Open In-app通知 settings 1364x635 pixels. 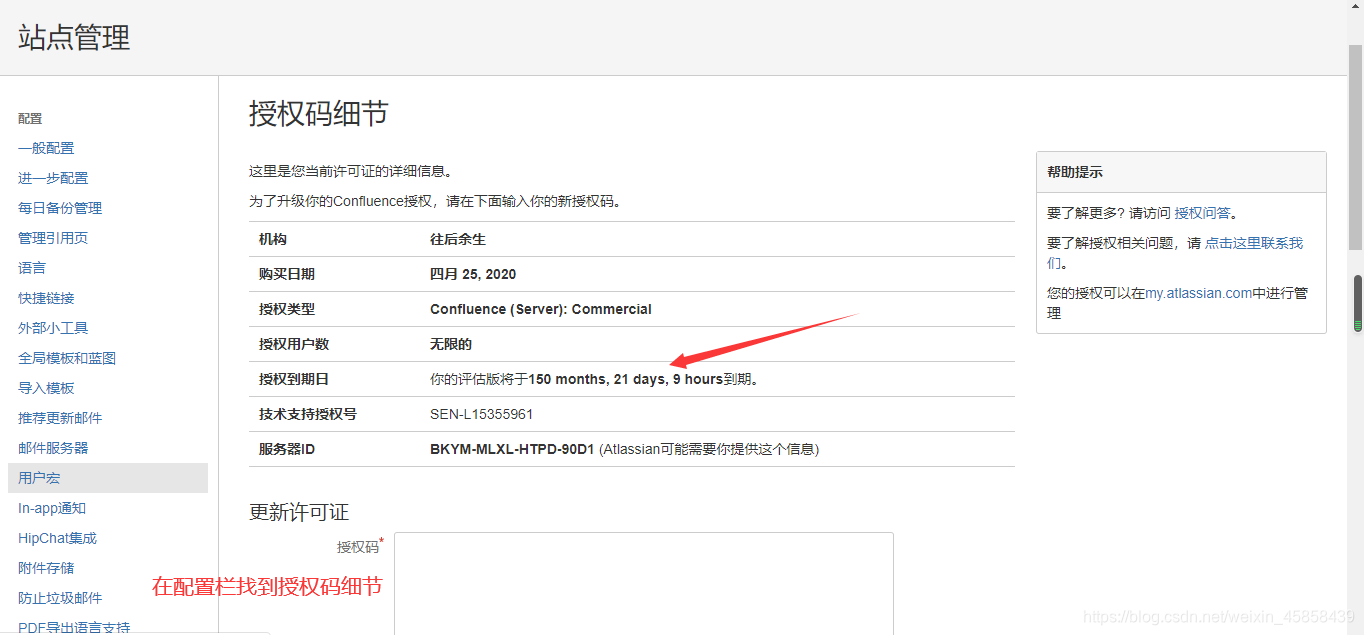[x=52, y=508]
